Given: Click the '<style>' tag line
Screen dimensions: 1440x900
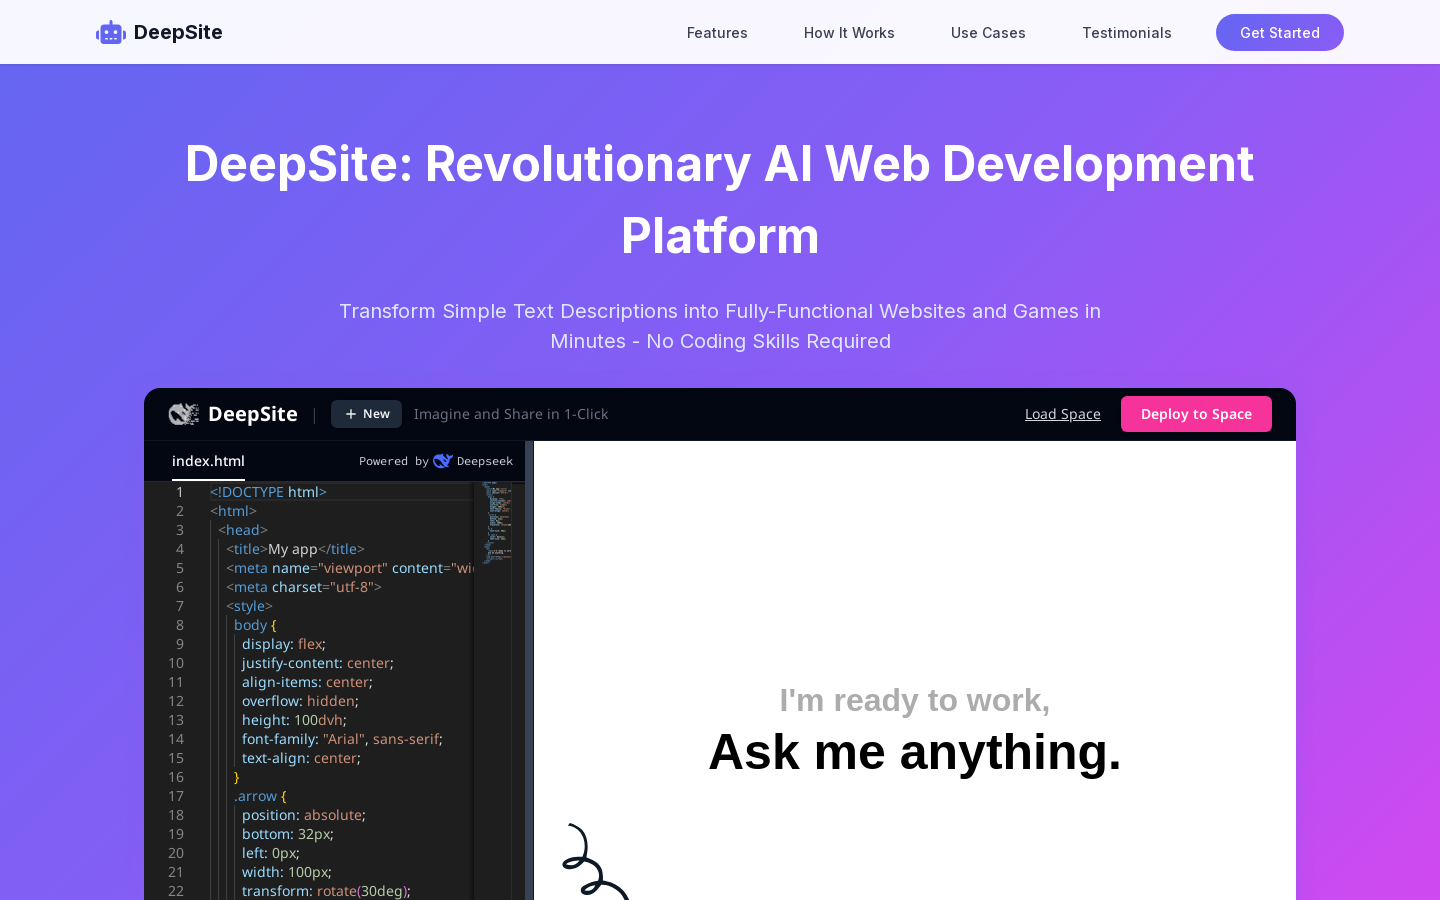Looking at the screenshot, I should pyautogui.click(x=249, y=606).
